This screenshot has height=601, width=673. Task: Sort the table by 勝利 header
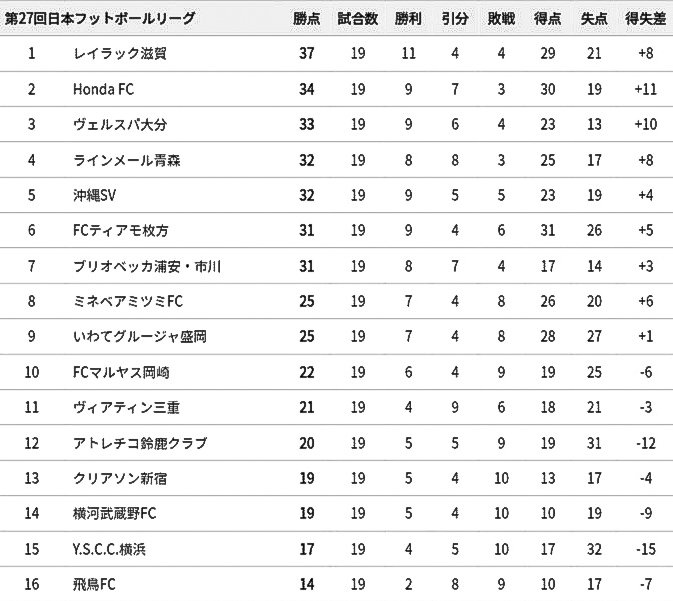coord(408,18)
